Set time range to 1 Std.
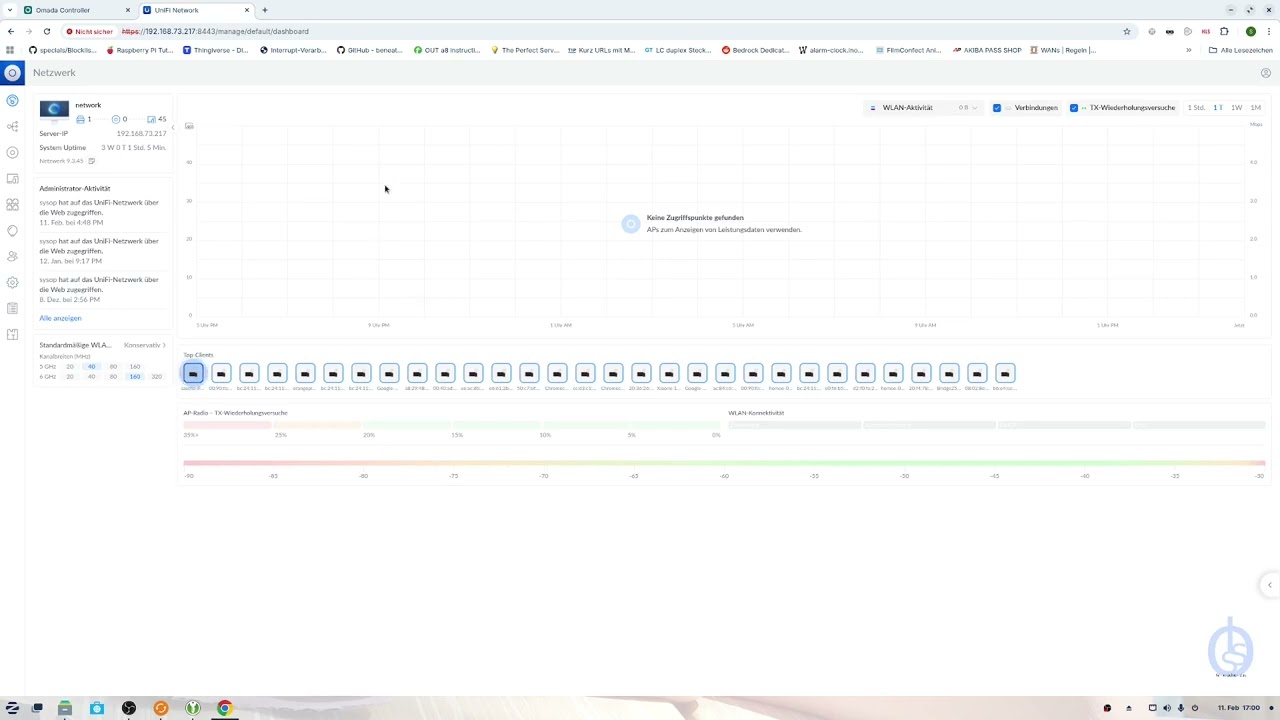The height and width of the screenshot is (720, 1280). coord(1196,108)
